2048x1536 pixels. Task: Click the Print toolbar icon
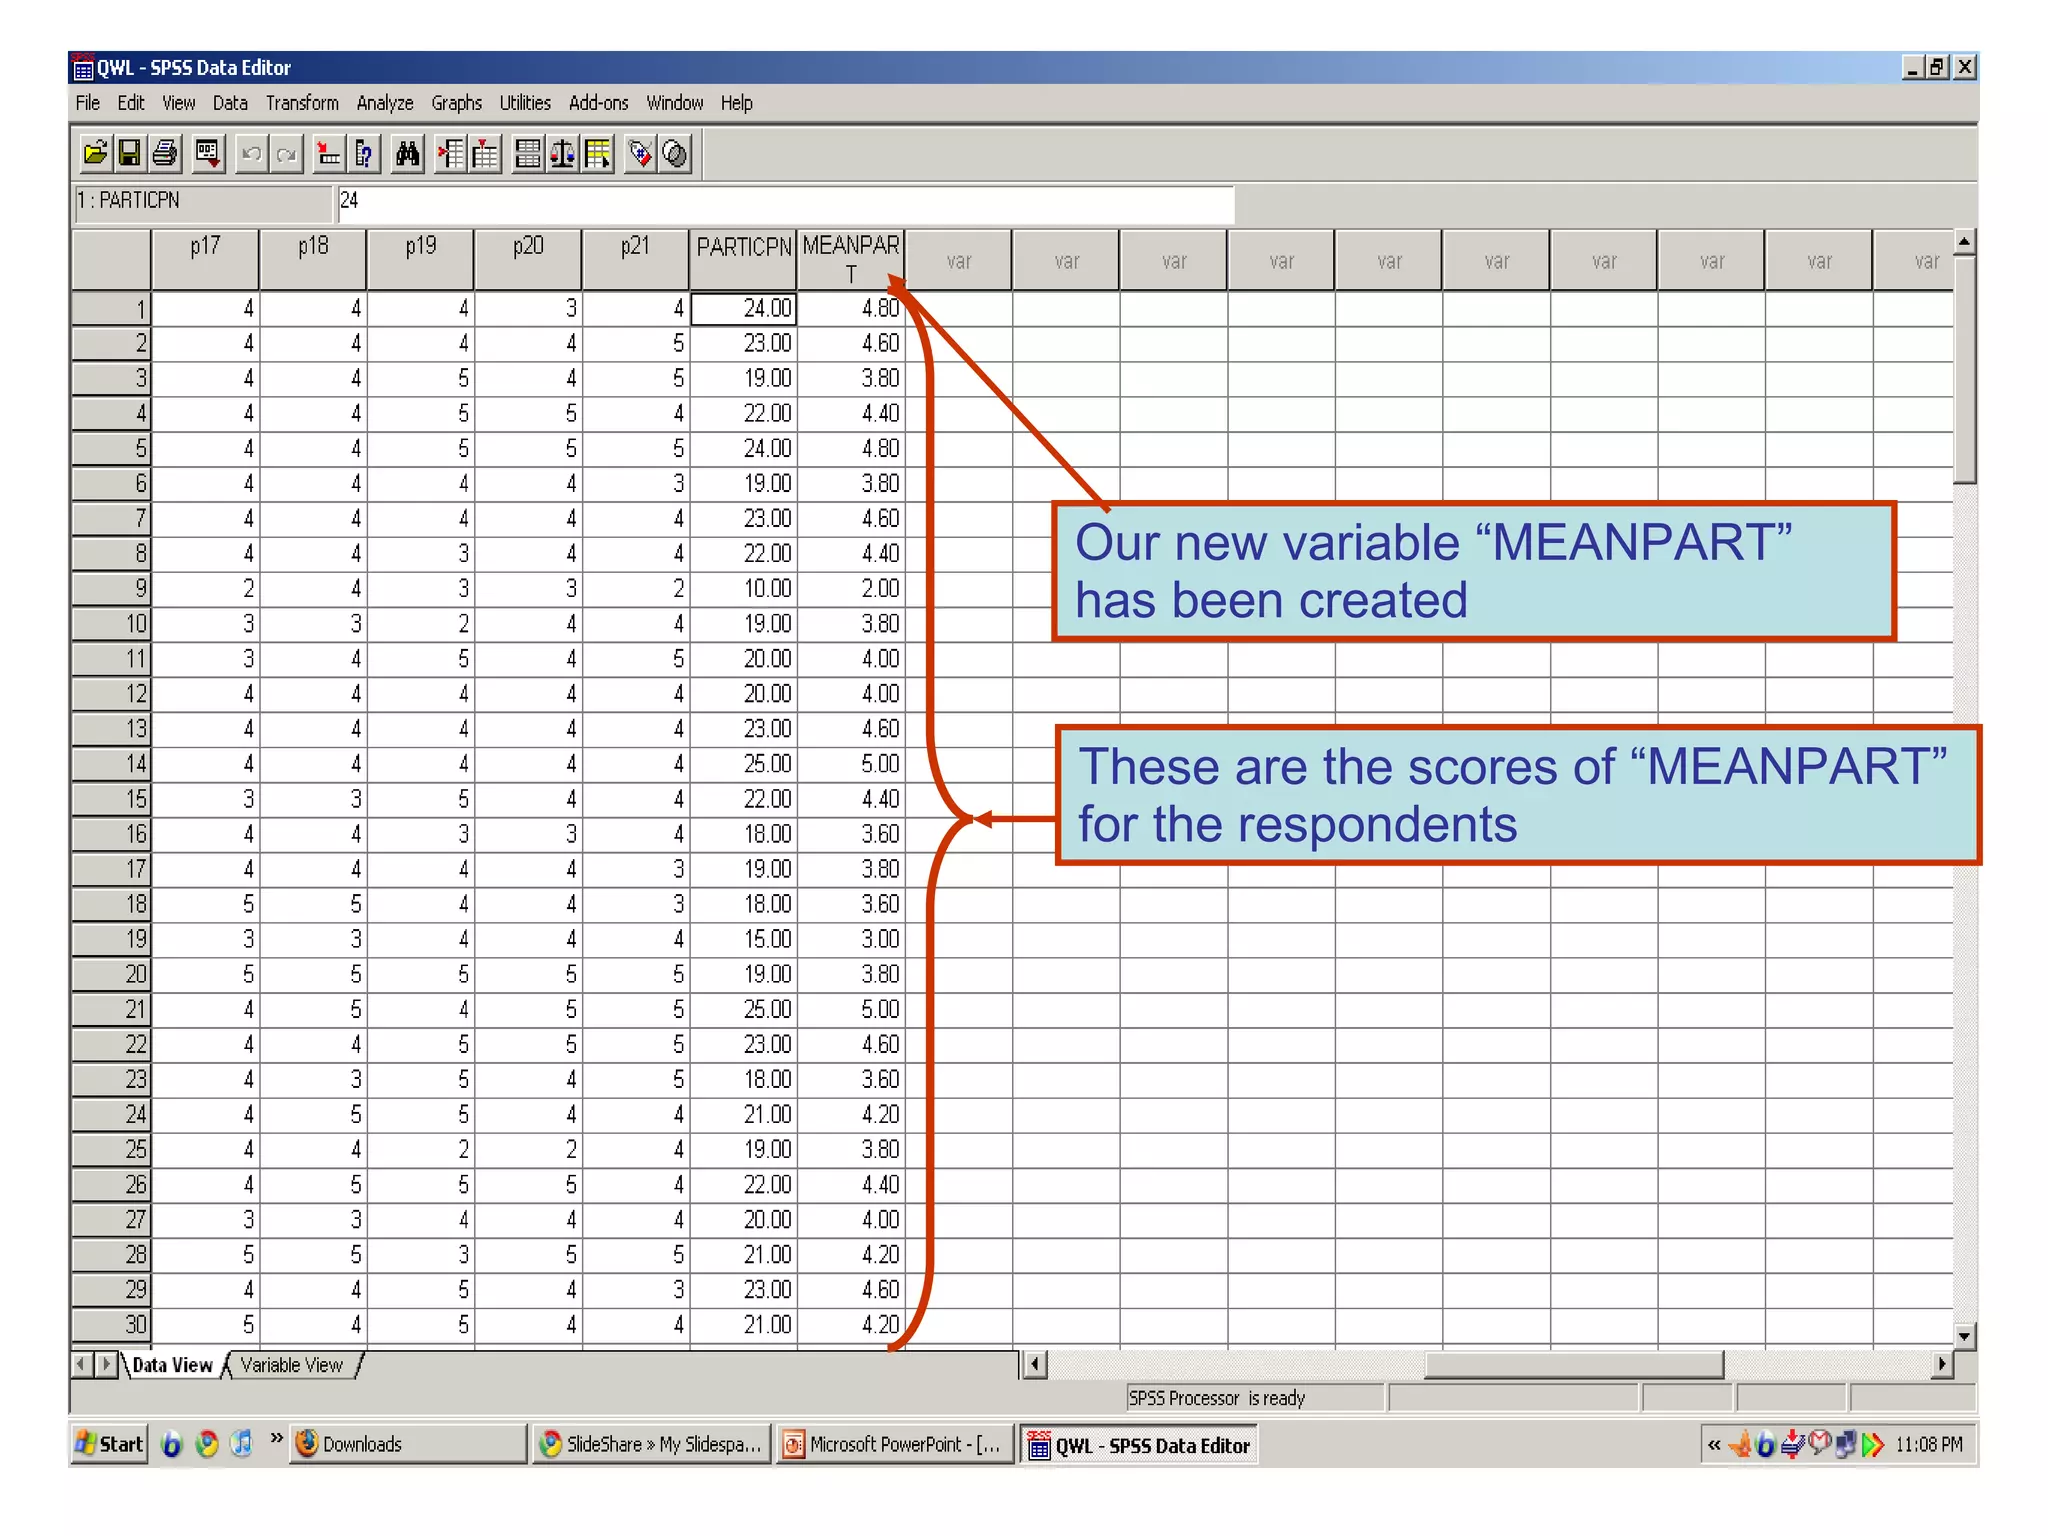pyautogui.click(x=165, y=154)
